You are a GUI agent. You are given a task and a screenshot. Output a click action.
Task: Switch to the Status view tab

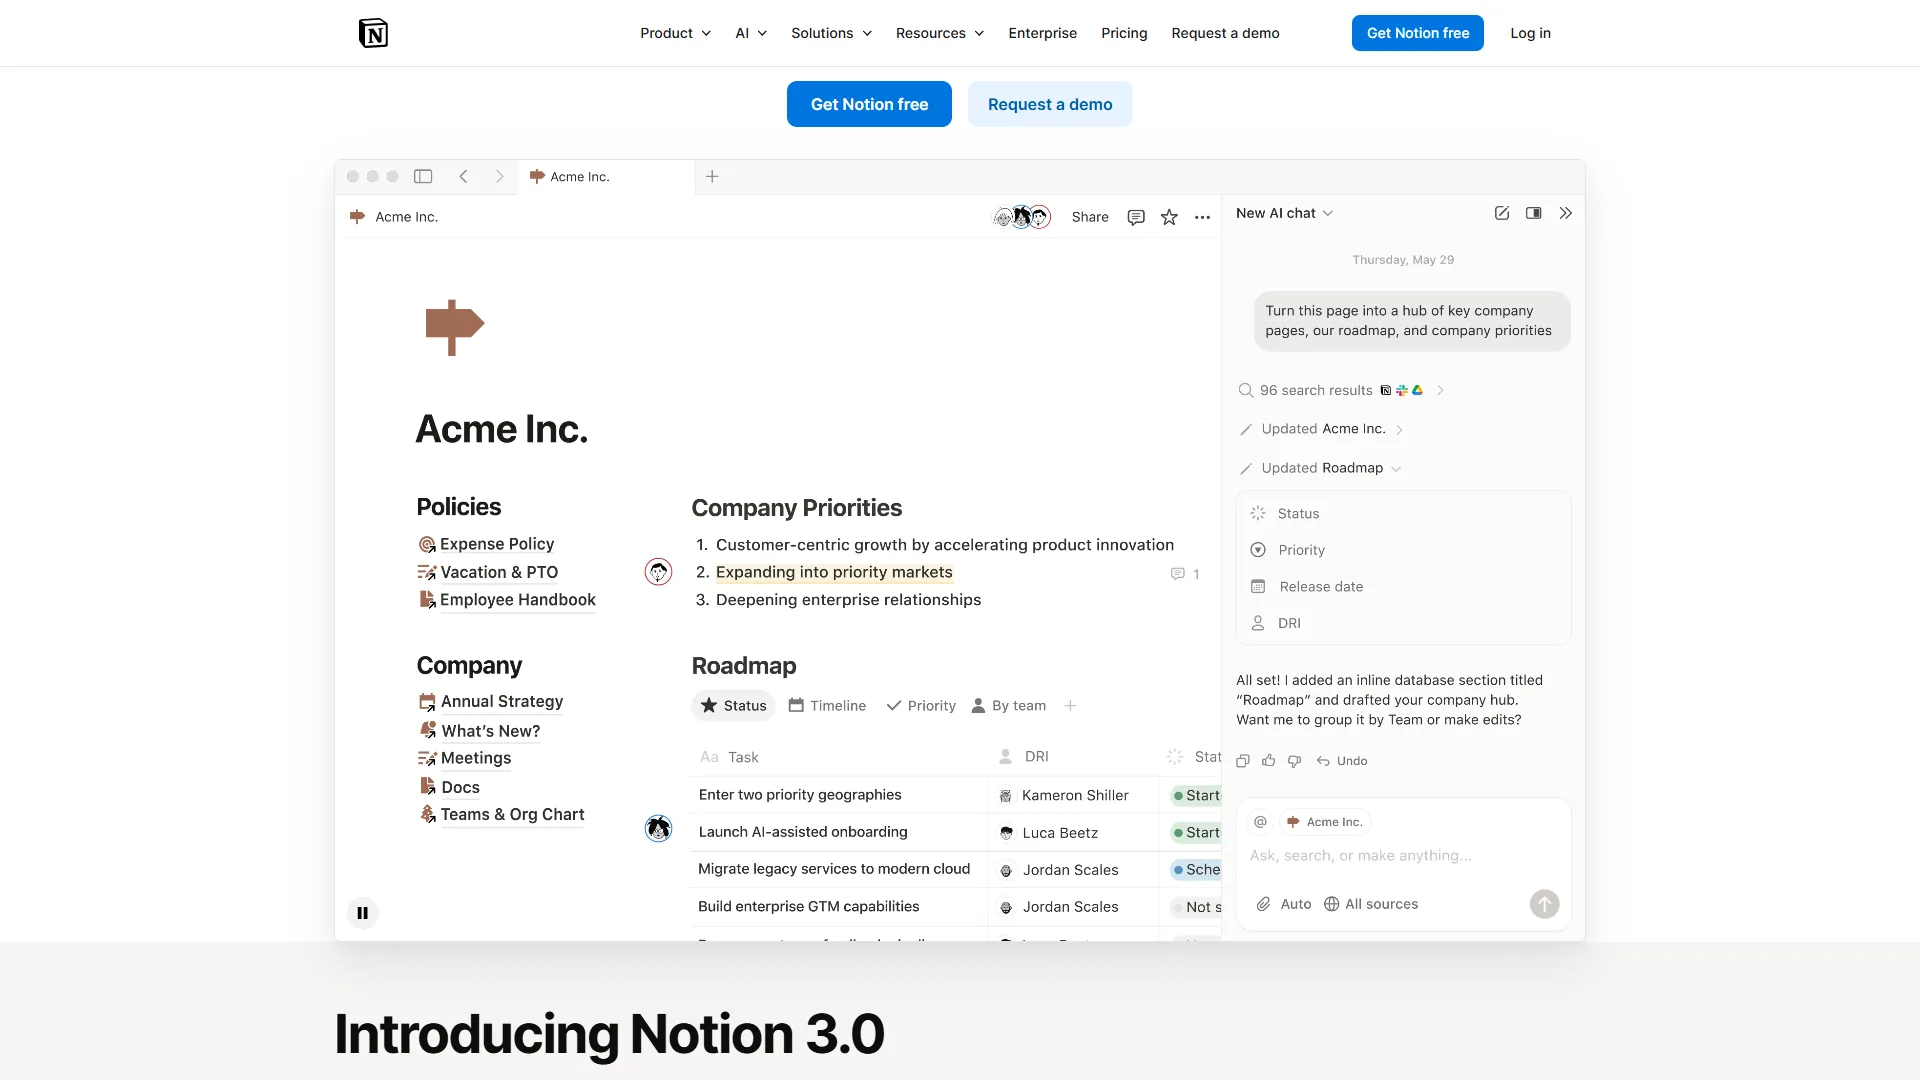click(x=733, y=706)
